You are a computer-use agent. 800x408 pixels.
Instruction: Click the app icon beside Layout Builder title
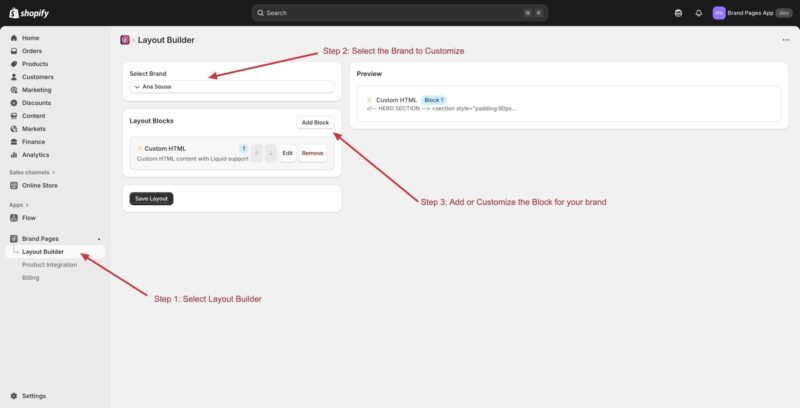pyautogui.click(x=125, y=40)
